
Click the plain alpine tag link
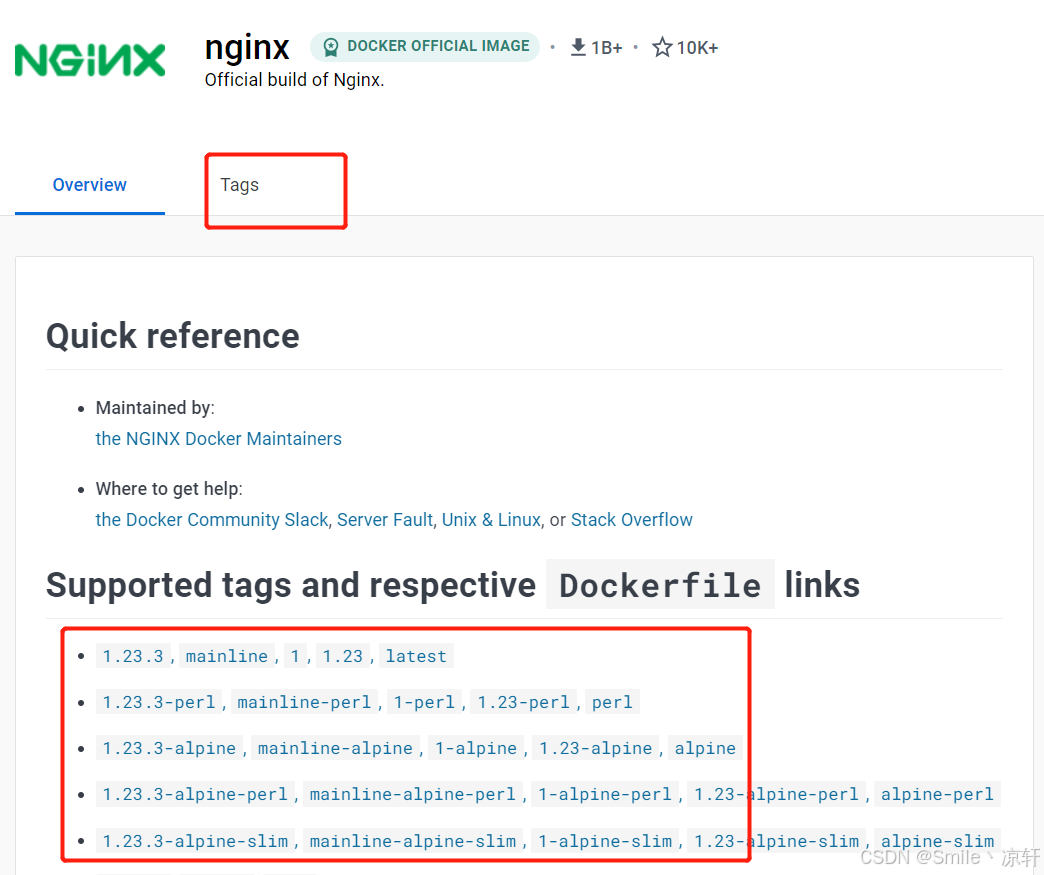click(x=705, y=748)
